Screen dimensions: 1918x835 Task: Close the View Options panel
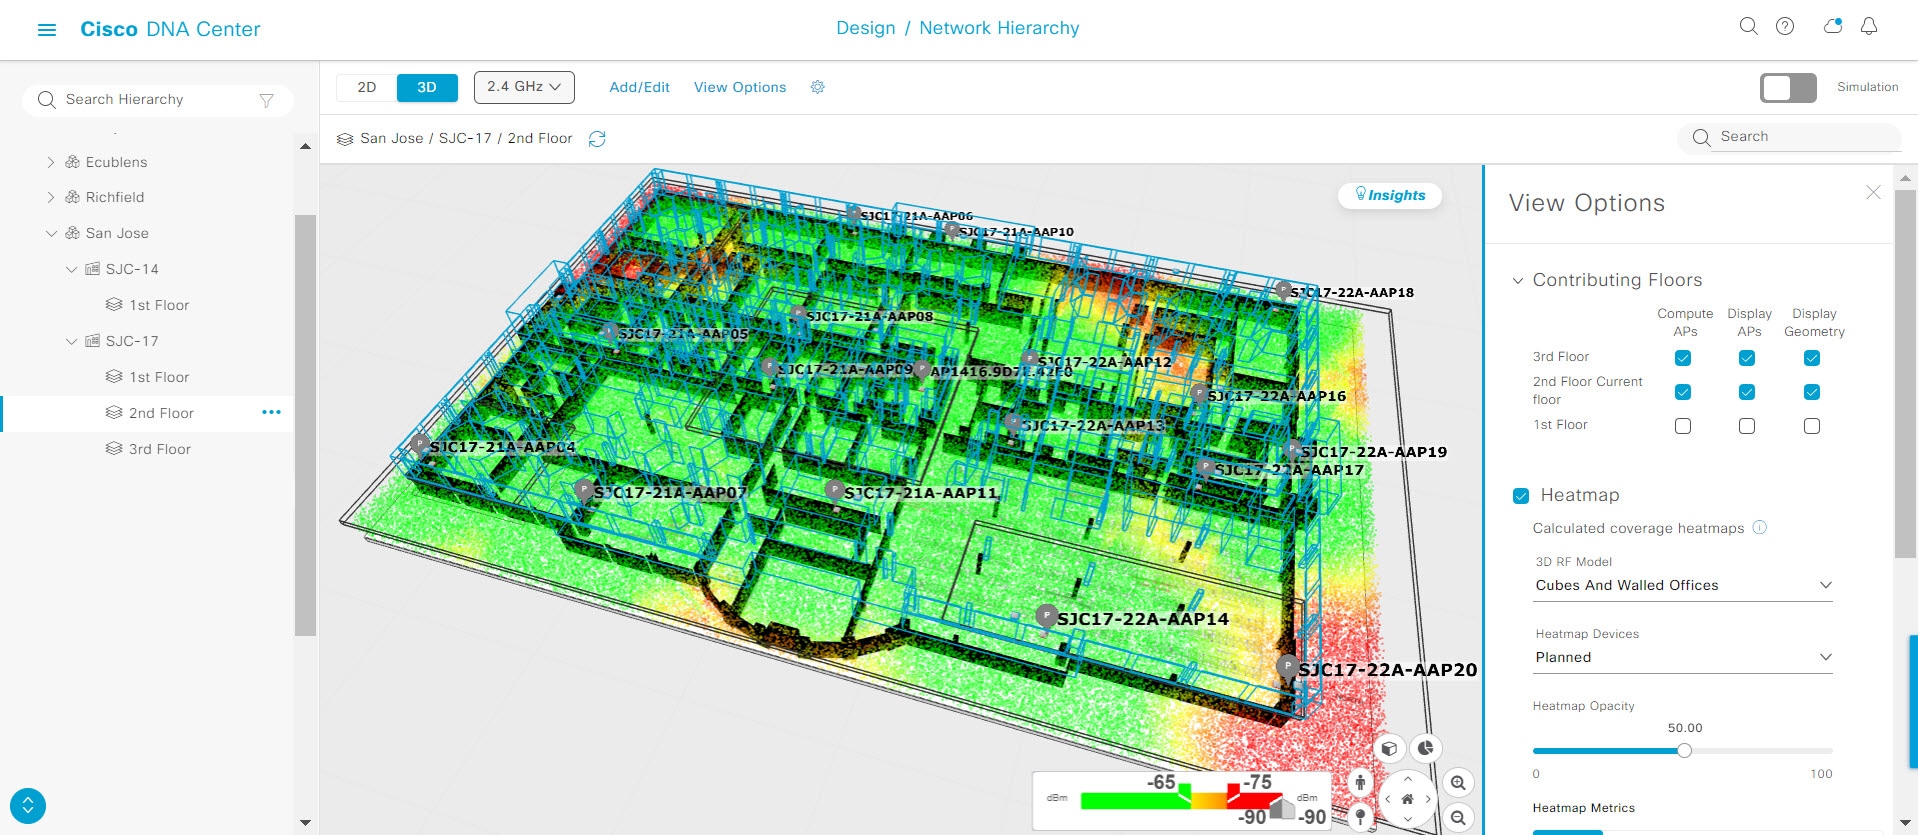tap(1873, 193)
